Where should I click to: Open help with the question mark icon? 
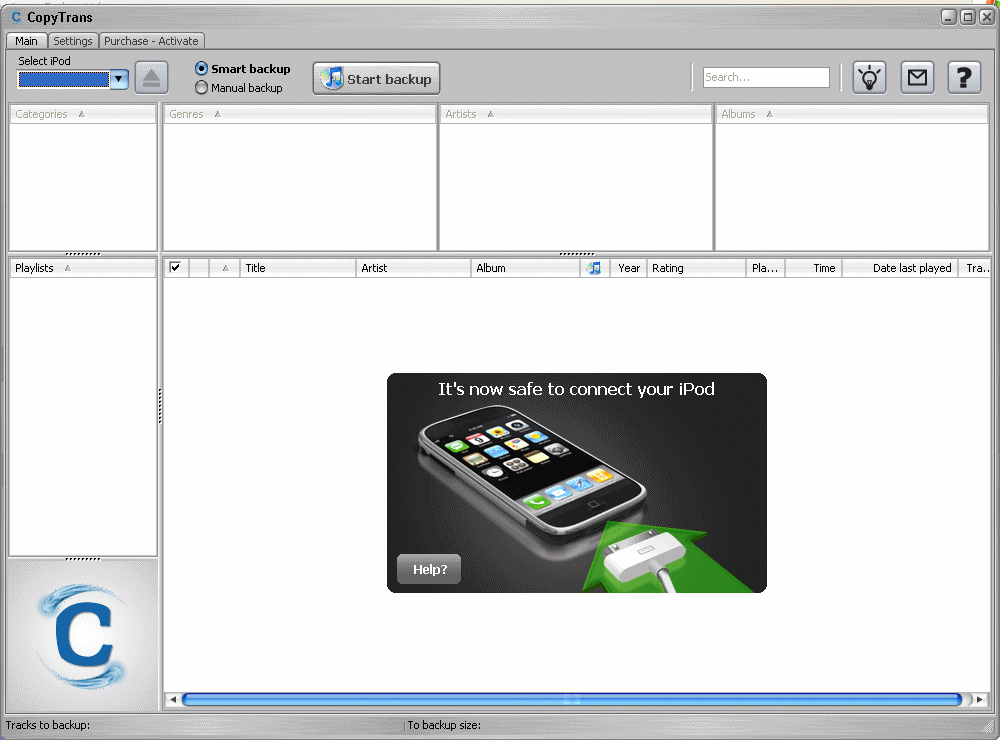964,78
